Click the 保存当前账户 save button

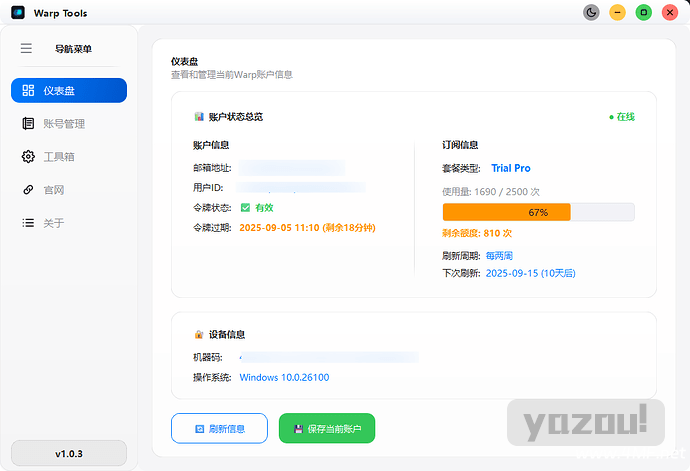(327, 428)
